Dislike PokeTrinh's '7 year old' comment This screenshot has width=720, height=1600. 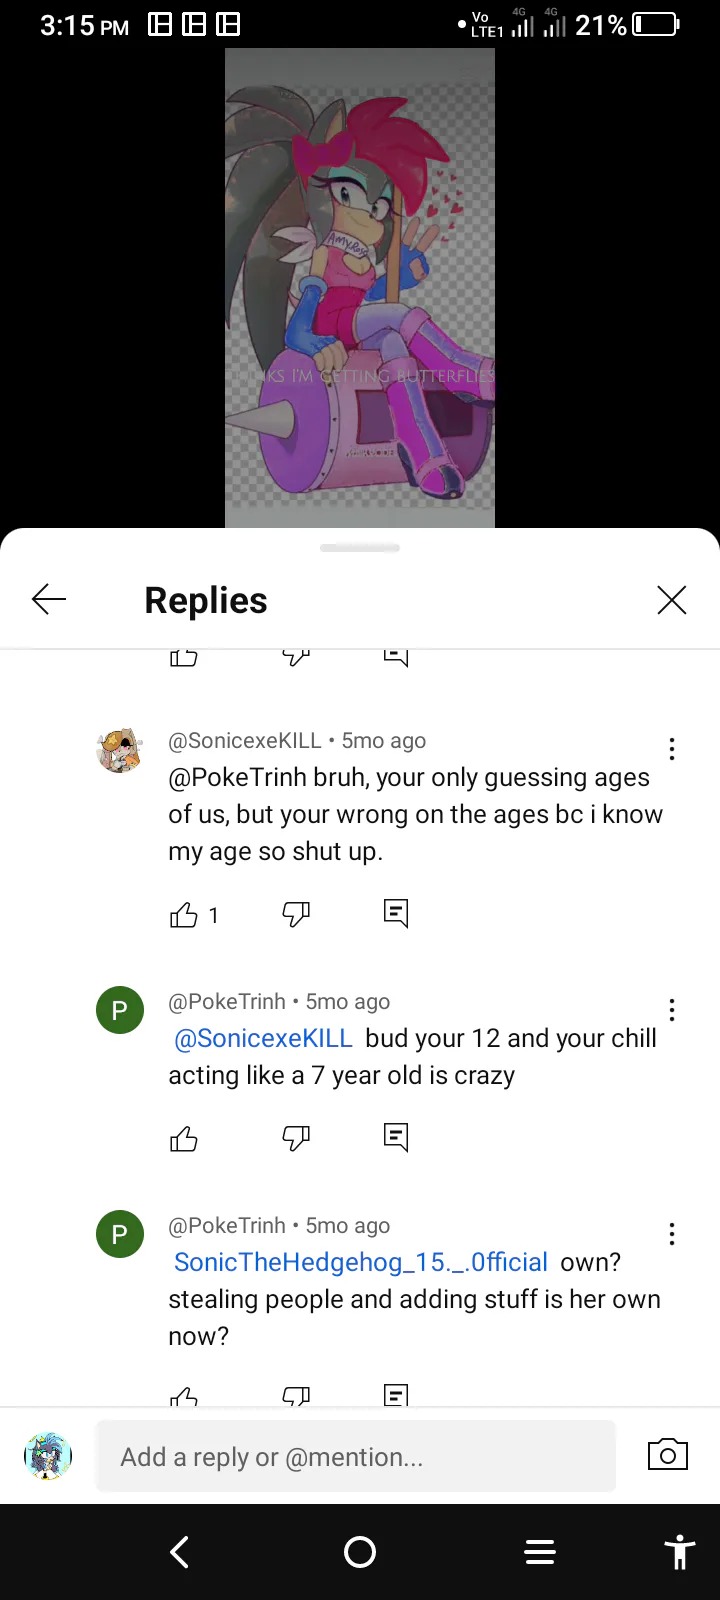coord(296,1139)
